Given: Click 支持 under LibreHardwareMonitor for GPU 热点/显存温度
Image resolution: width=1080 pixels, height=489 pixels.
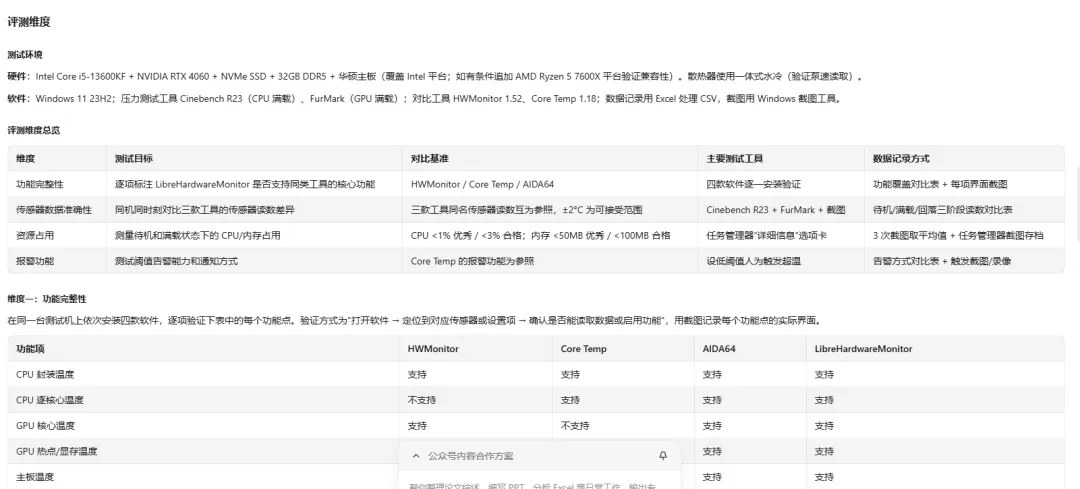Looking at the screenshot, I should [x=824, y=451].
